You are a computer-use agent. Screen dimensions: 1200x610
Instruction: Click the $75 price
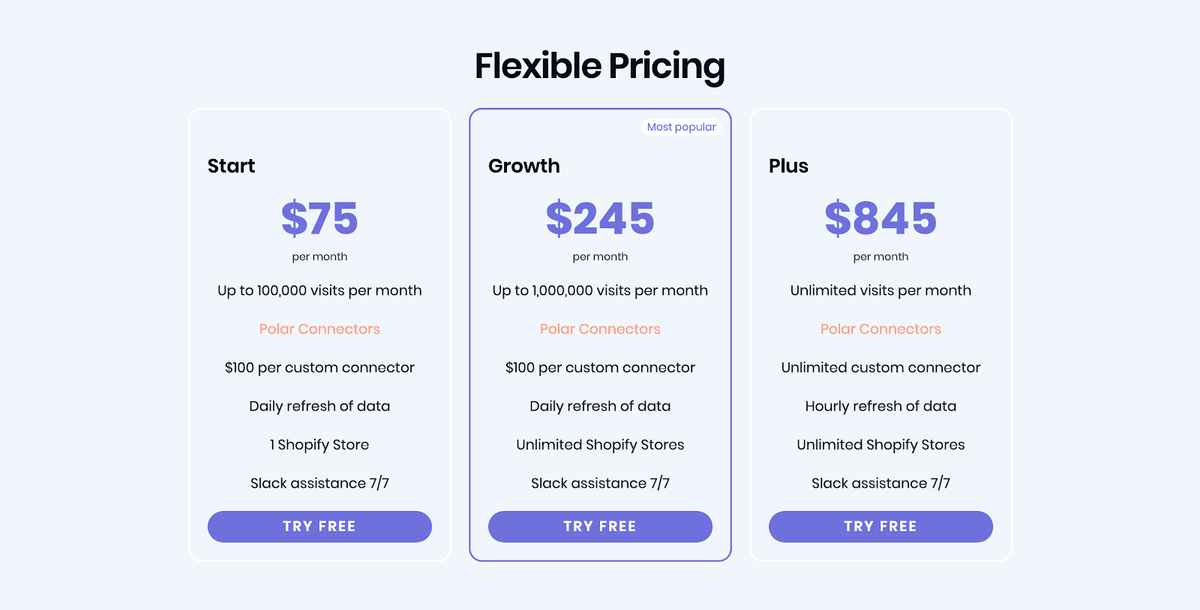coord(319,218)
